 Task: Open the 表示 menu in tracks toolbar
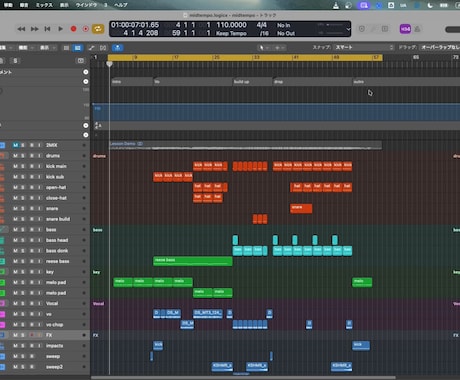pos(47,48)
